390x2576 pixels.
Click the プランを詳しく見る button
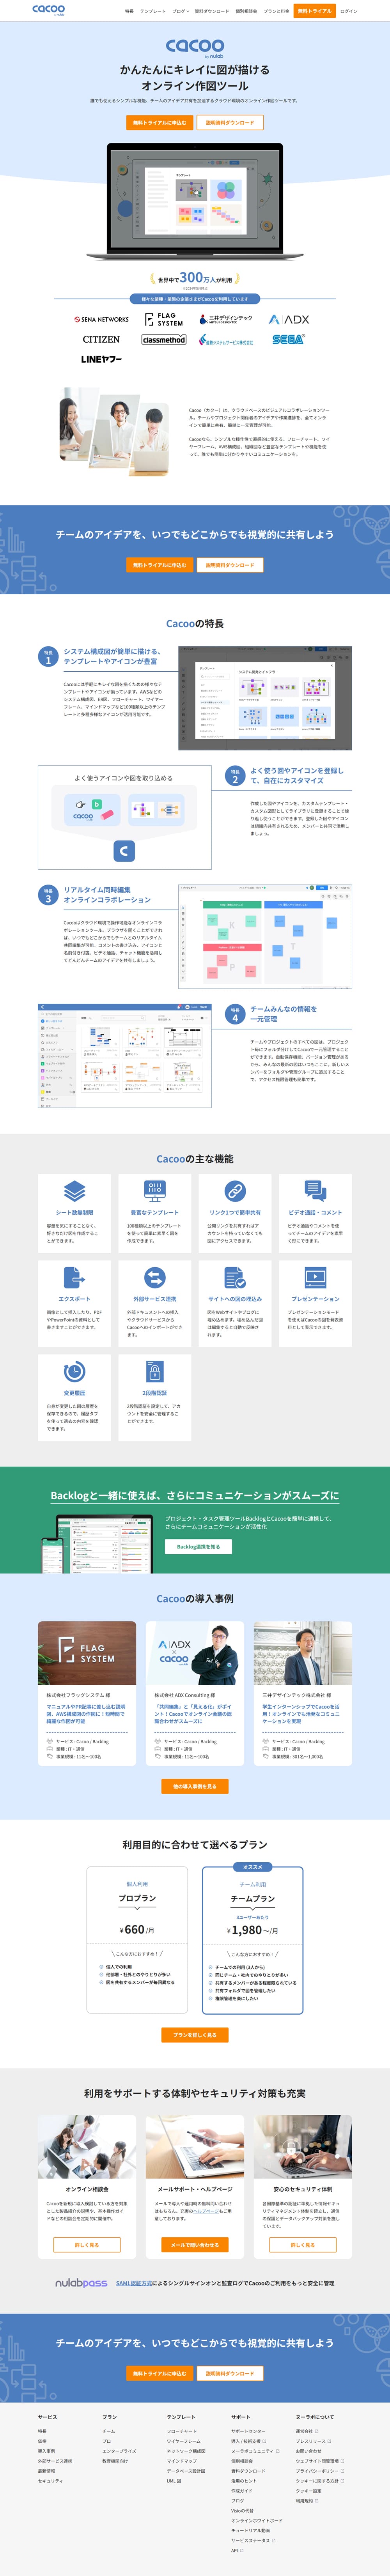click(195, 2035)
